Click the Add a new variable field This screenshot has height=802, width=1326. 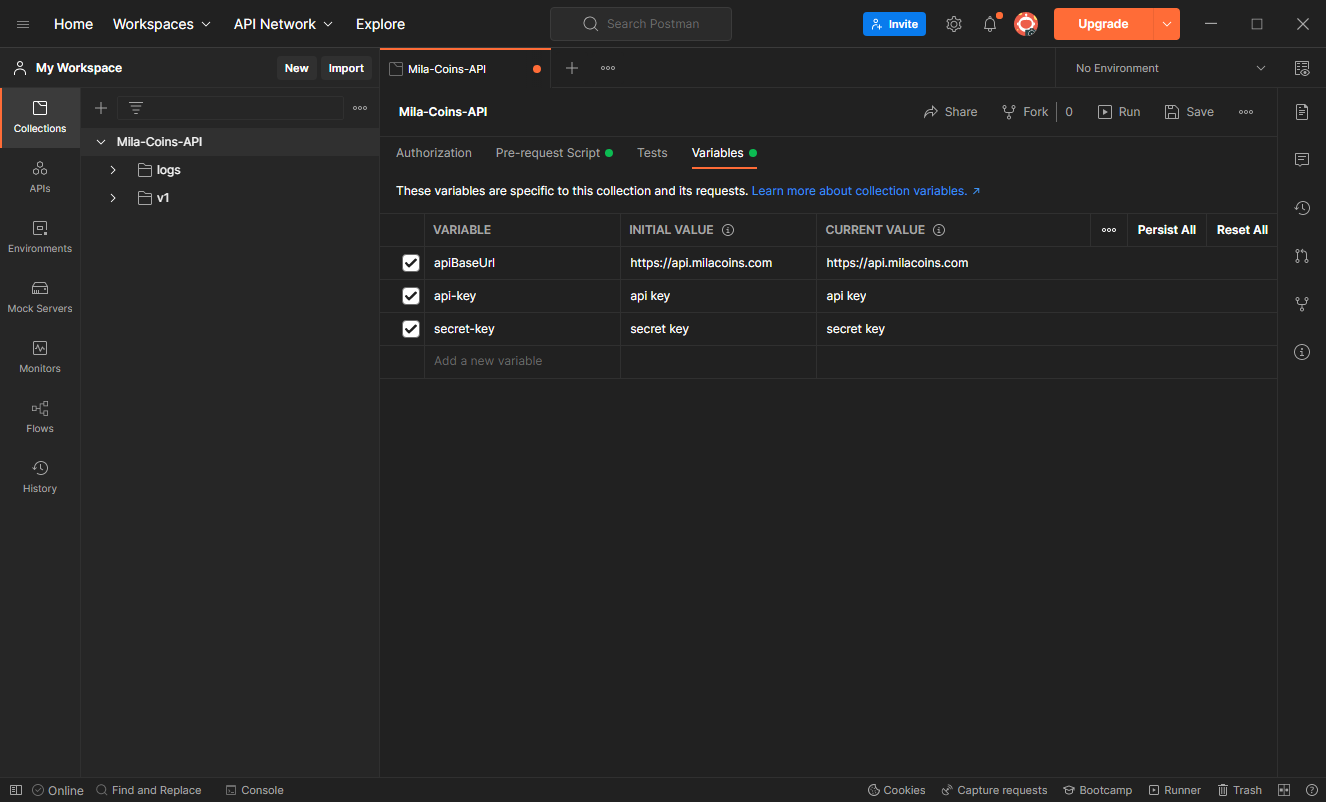(522, 361)
